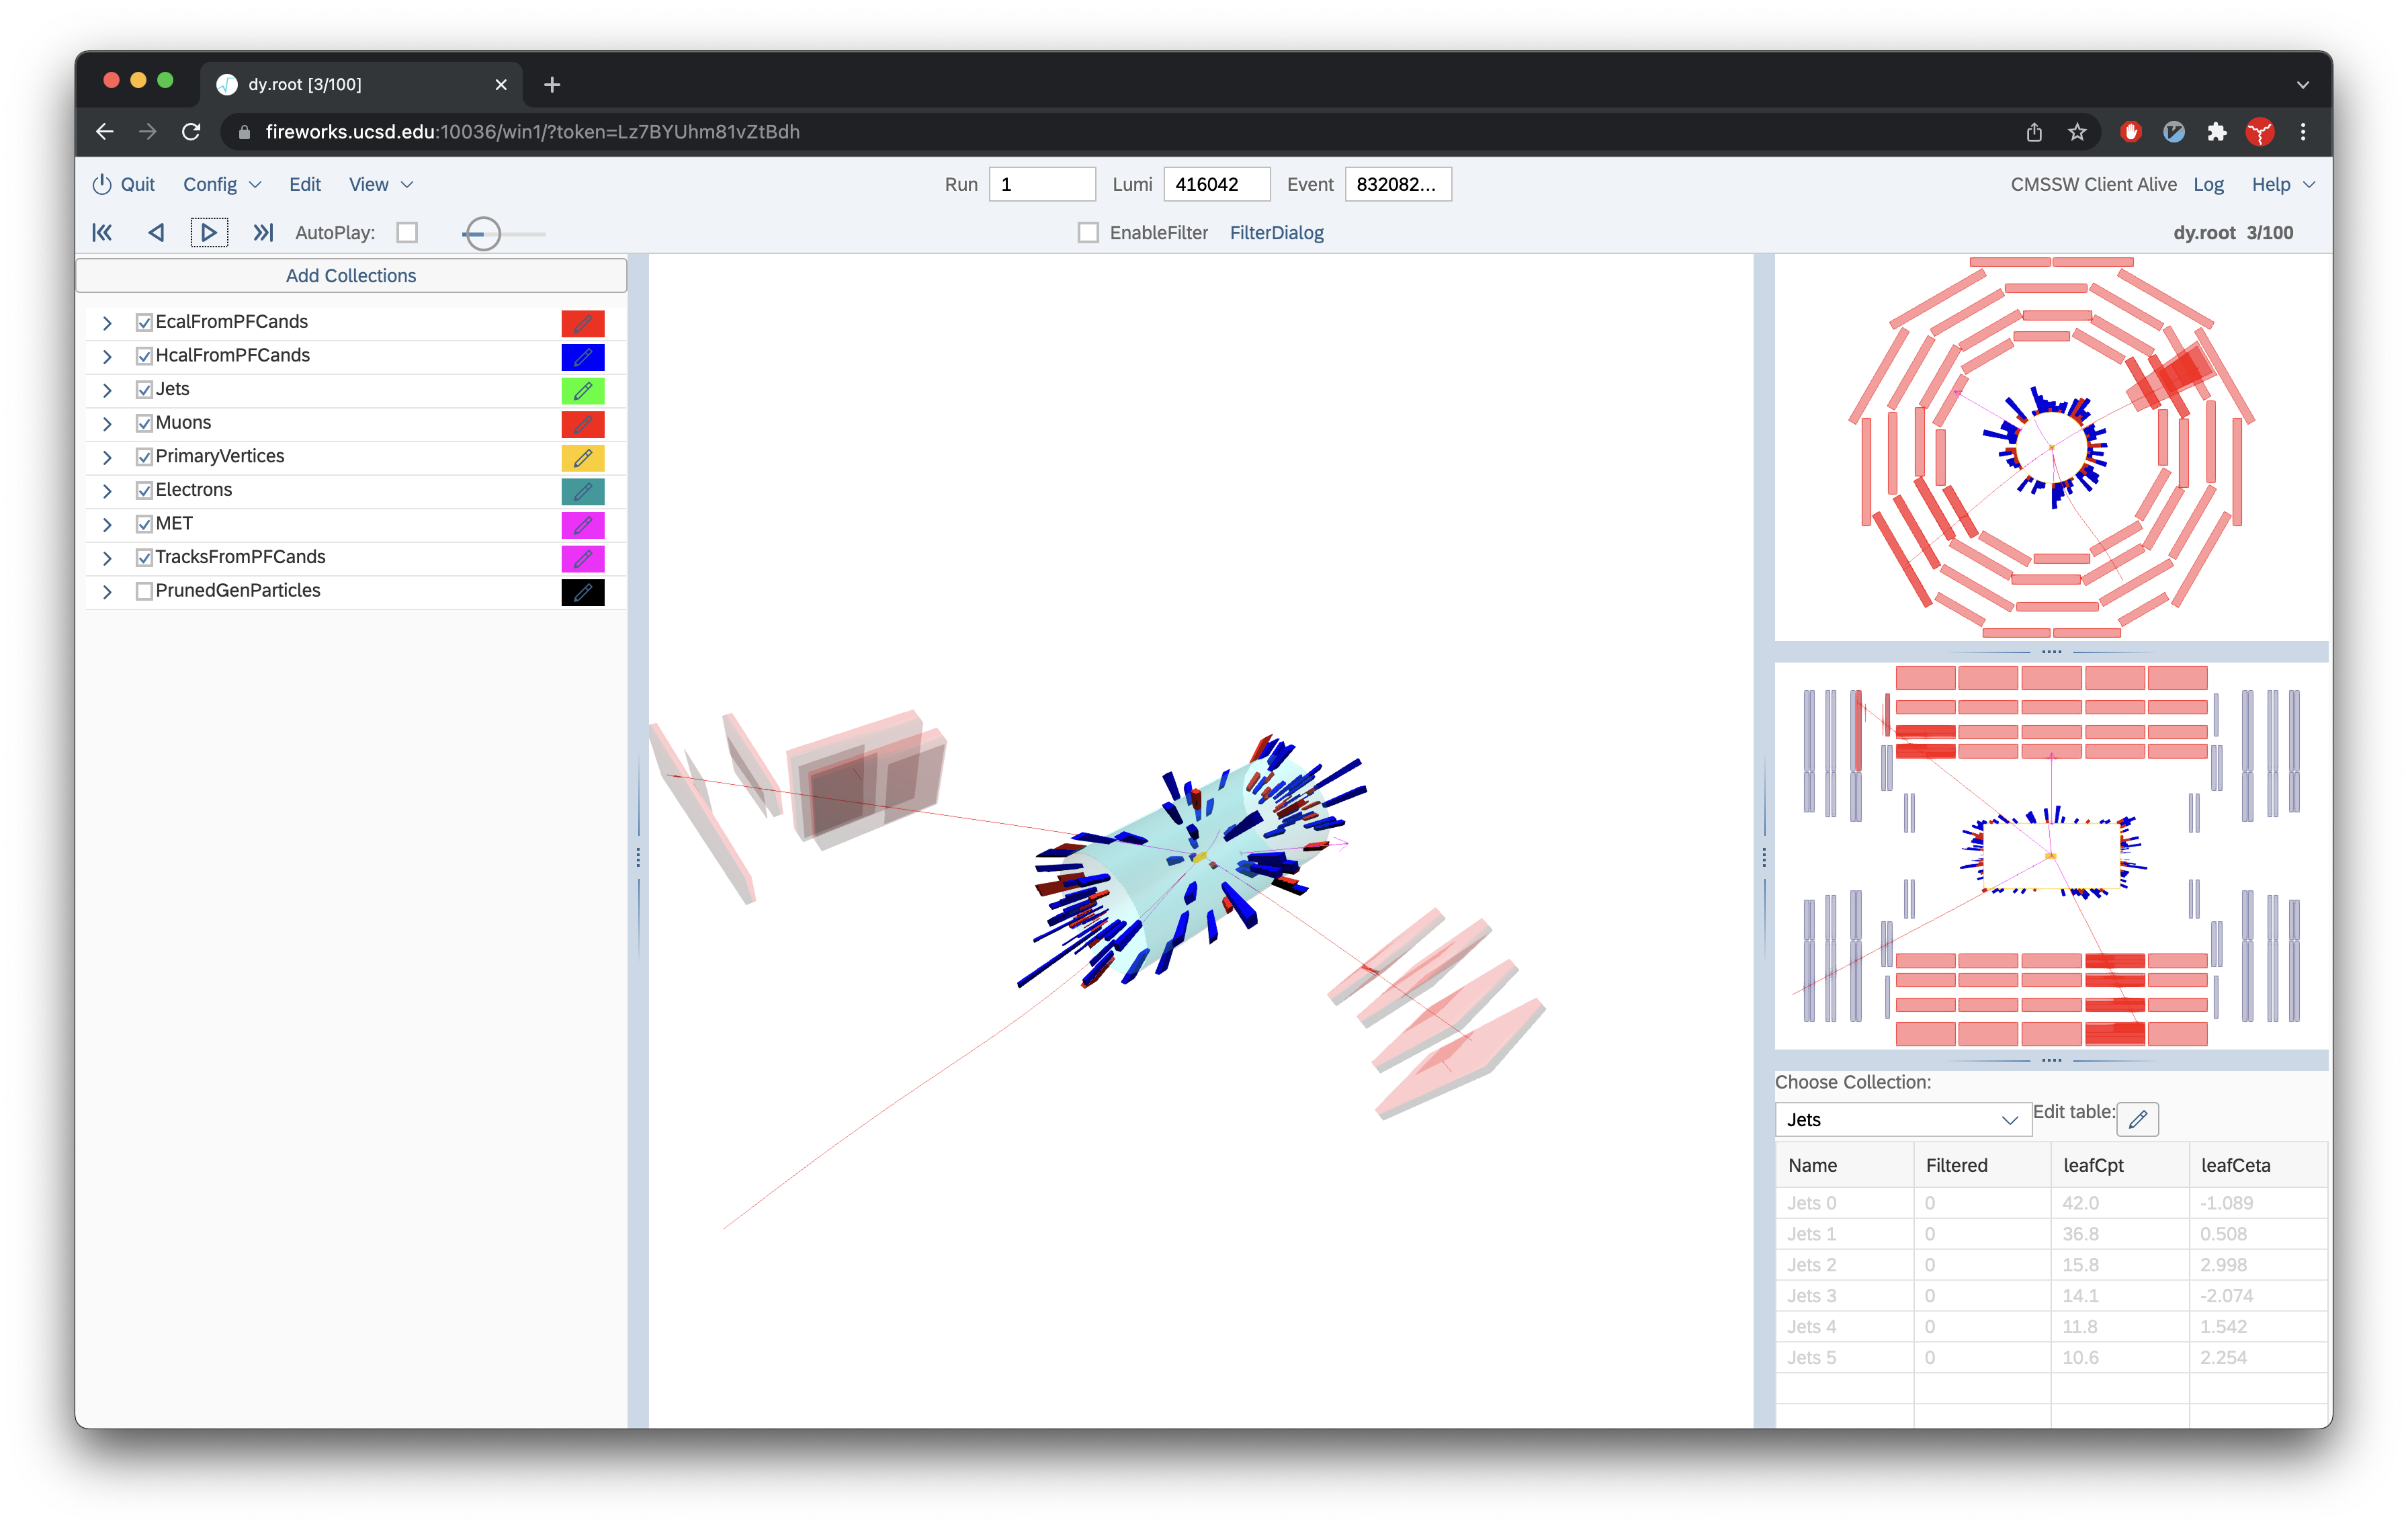Open the Config dropdown menu
The image size is (2408, 1528).
tap(222, 184)
